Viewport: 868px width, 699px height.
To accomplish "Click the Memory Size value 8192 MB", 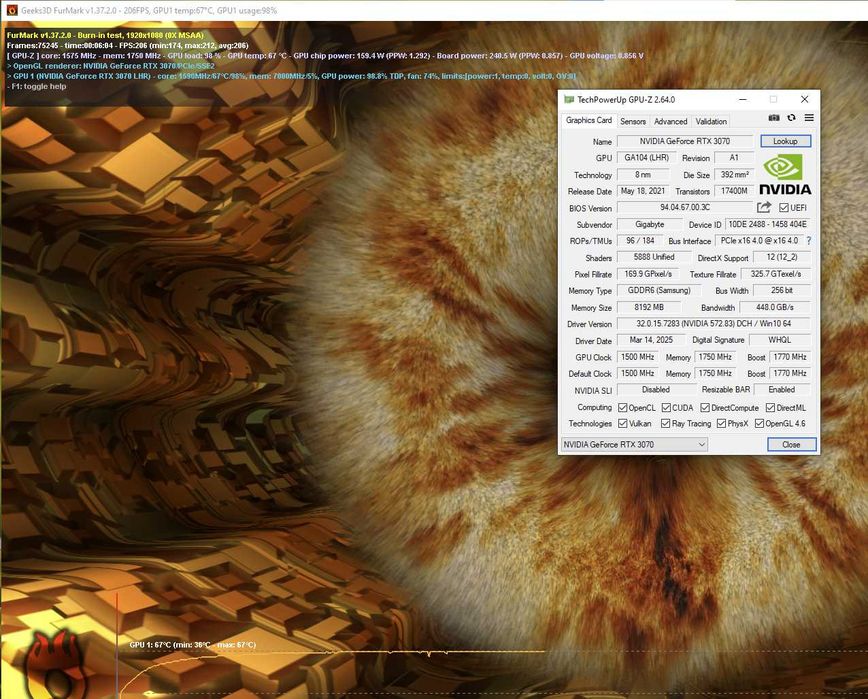I will coord(648,307).
